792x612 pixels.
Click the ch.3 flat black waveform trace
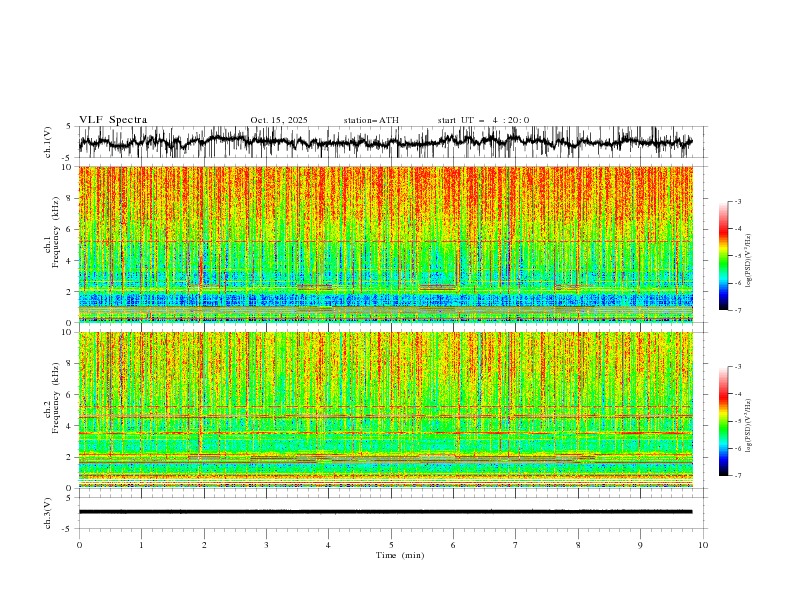coord(385,512)
